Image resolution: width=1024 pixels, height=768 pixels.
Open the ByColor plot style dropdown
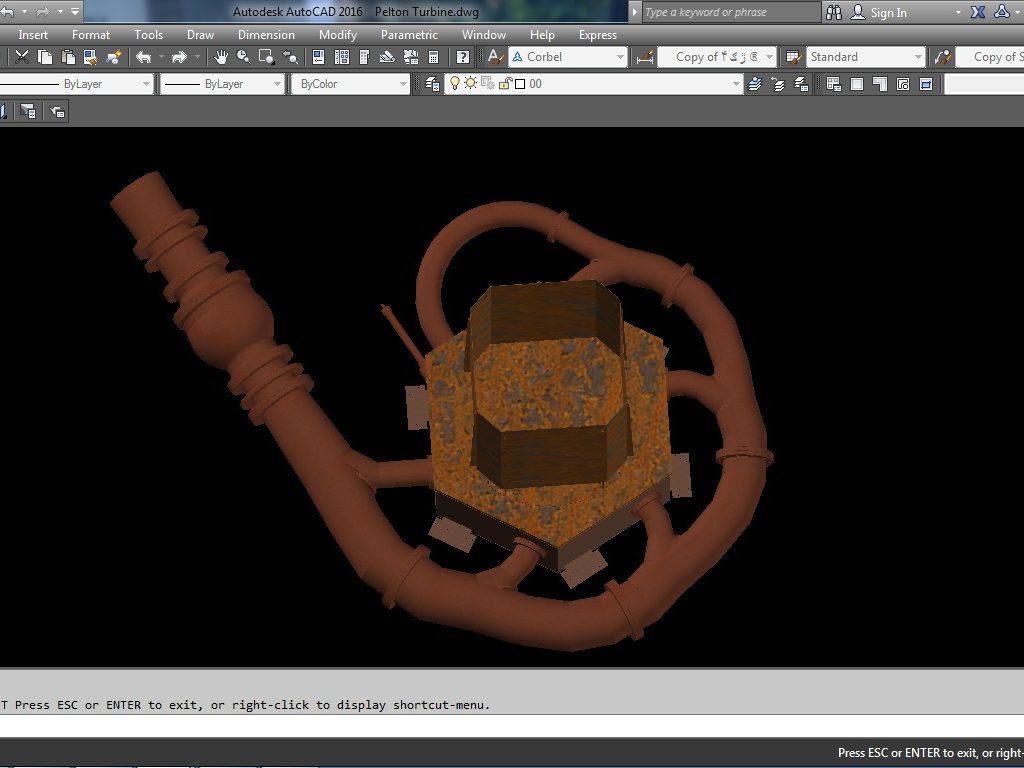pyautogui.click(x=403, y=84)
